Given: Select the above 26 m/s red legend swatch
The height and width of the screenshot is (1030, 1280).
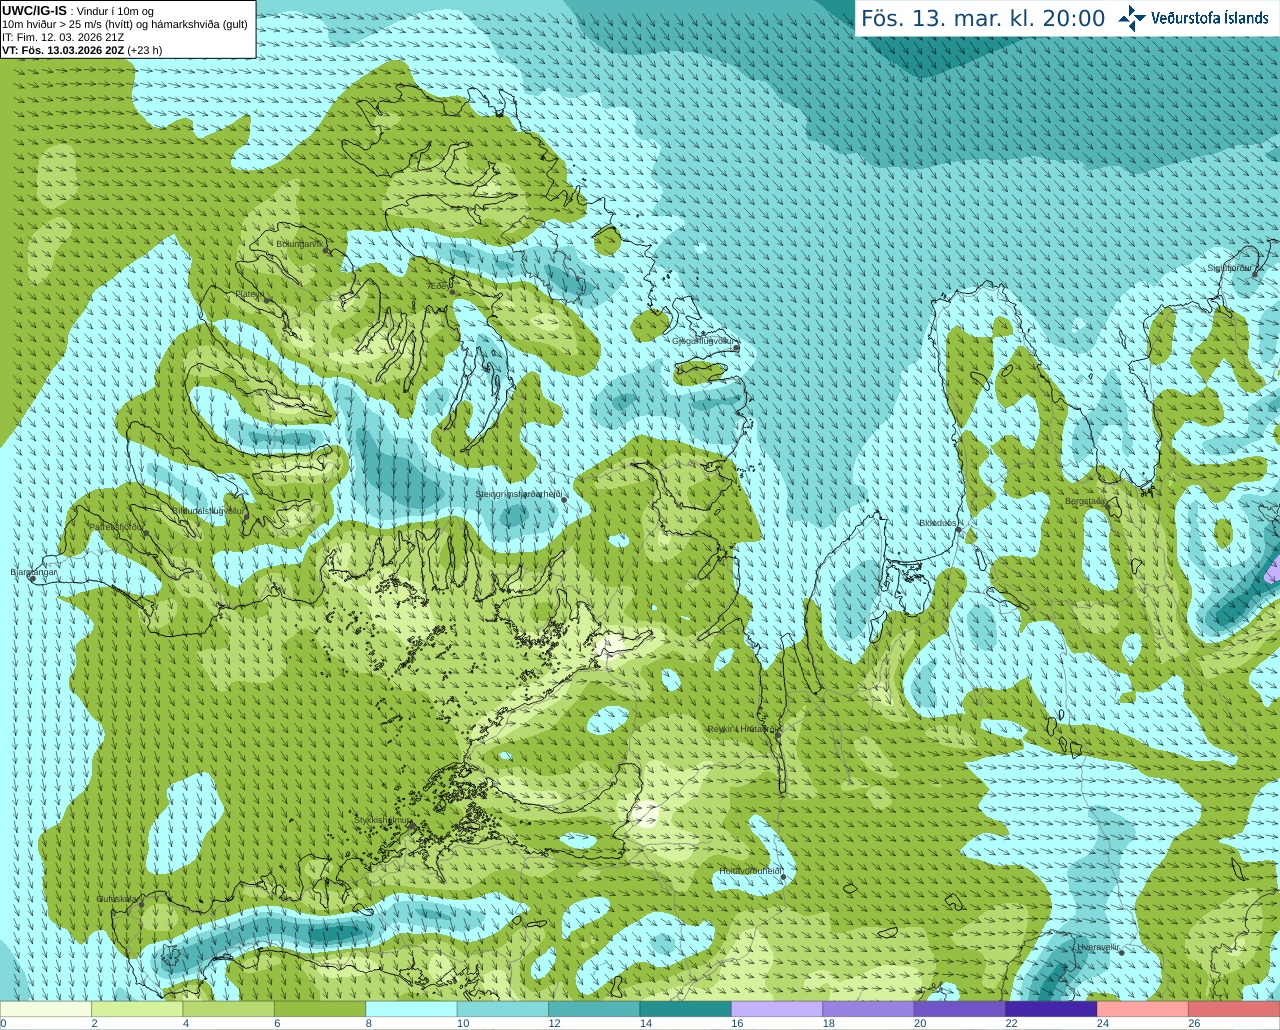Looking at the screenshot, I should point(1234,1009).
